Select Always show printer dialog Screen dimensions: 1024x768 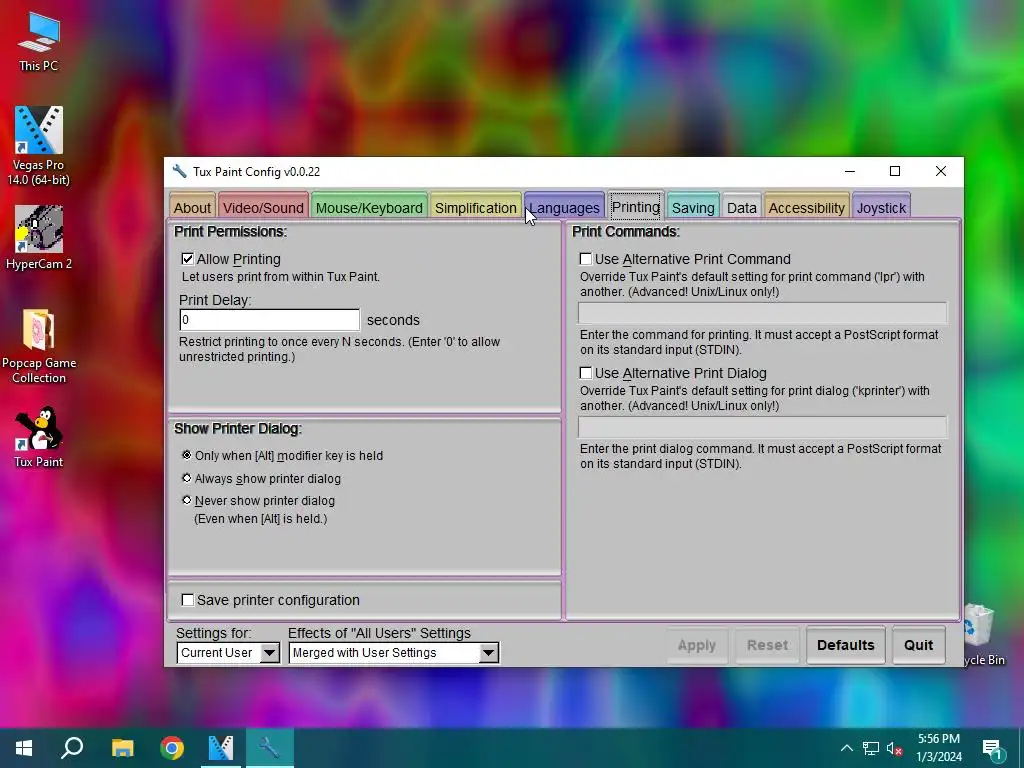click(x=187, y=478)
